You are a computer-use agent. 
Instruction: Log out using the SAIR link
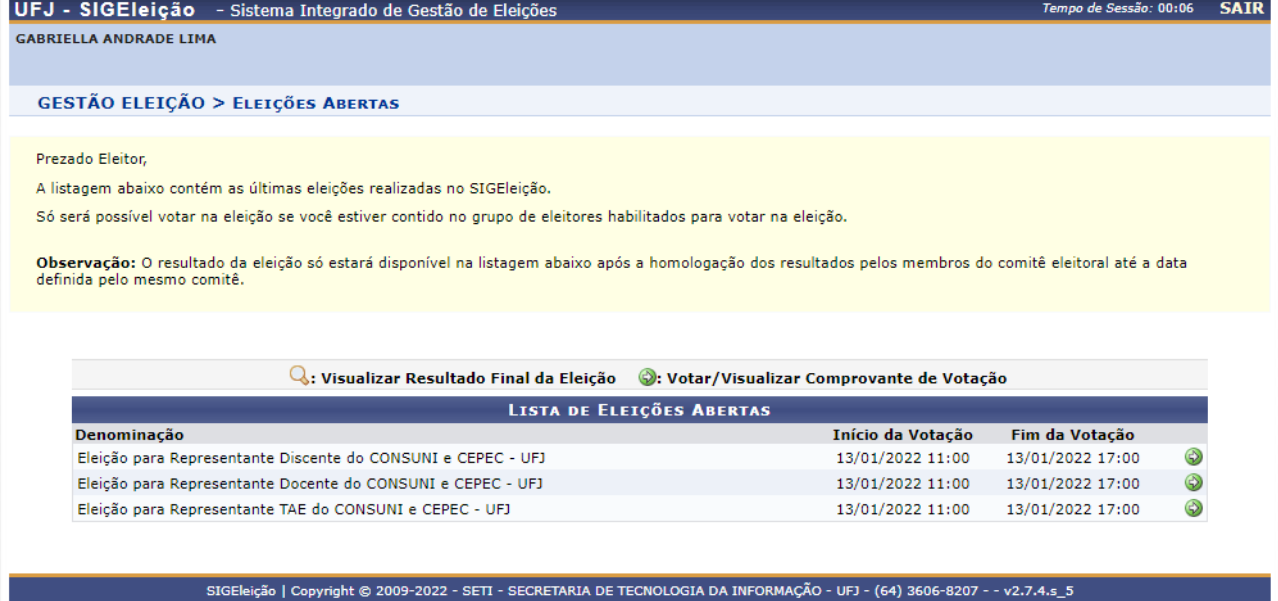click(1241, 9)
